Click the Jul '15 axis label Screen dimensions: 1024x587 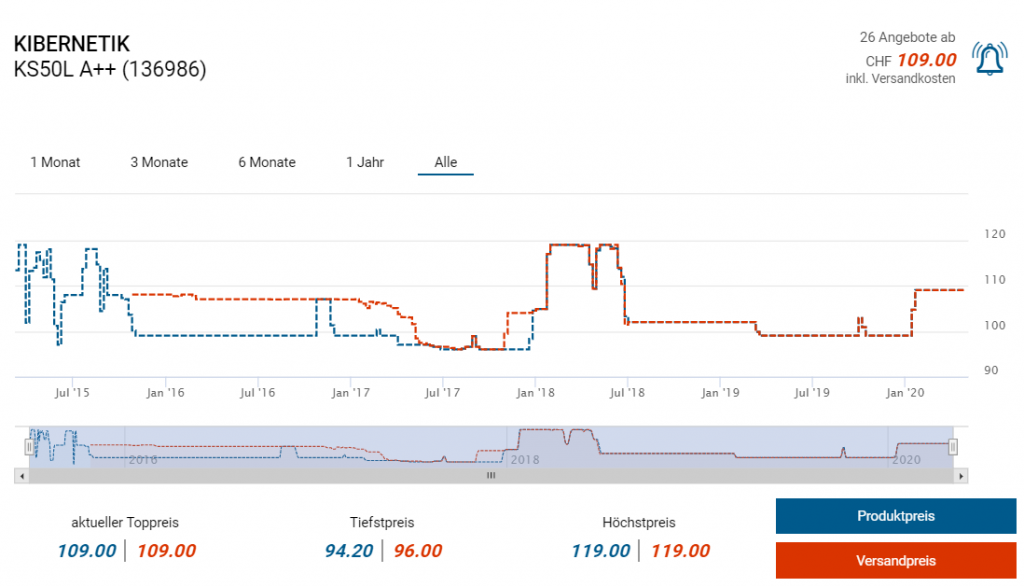(72, 392)
